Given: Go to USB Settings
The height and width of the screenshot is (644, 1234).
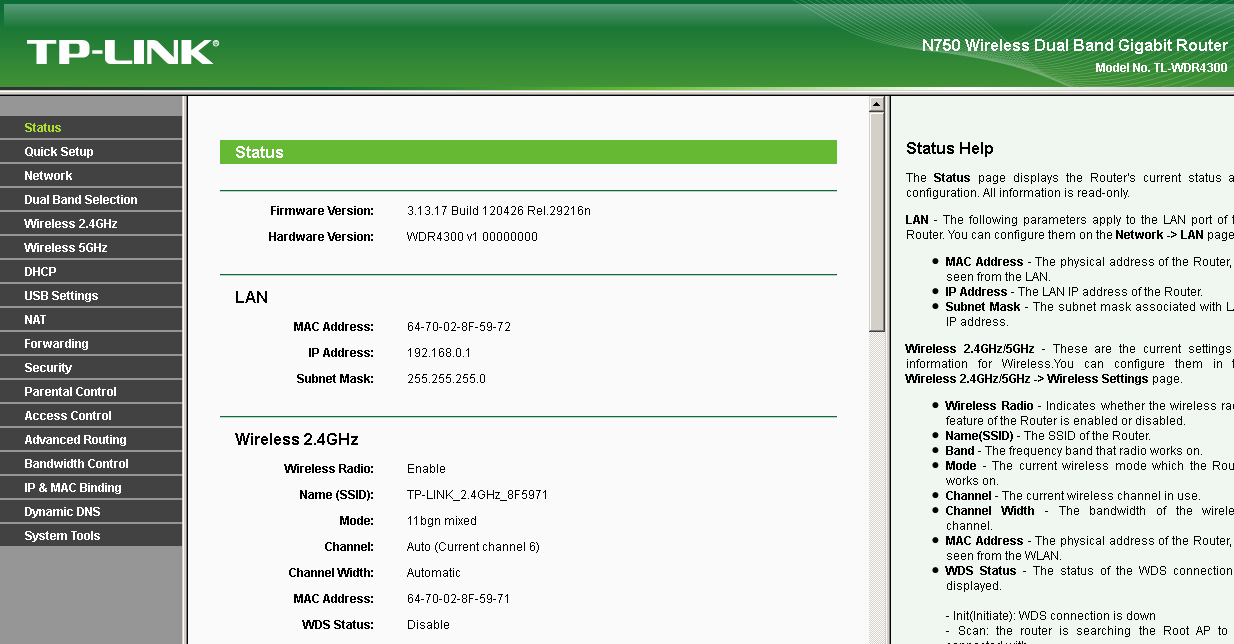Looking at the screenshot, I should pyautogui.click(x=61, y=296).
